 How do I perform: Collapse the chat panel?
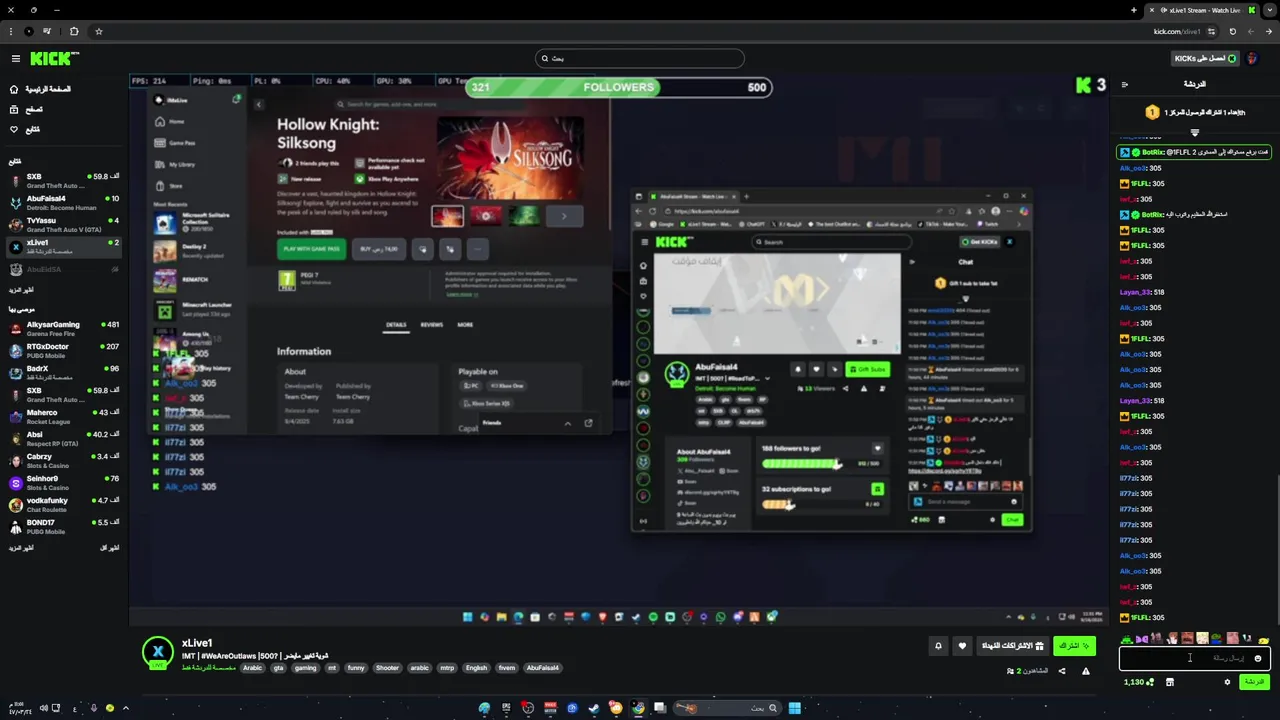pos(1125,85)
